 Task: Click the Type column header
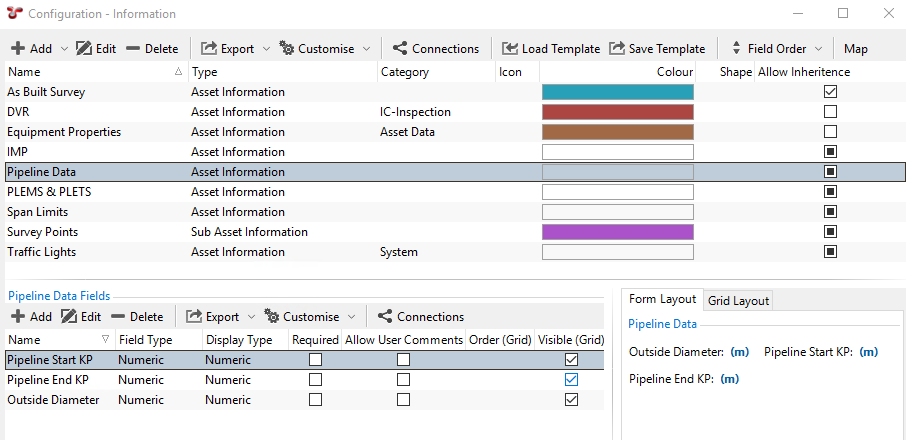click(283, 72)
